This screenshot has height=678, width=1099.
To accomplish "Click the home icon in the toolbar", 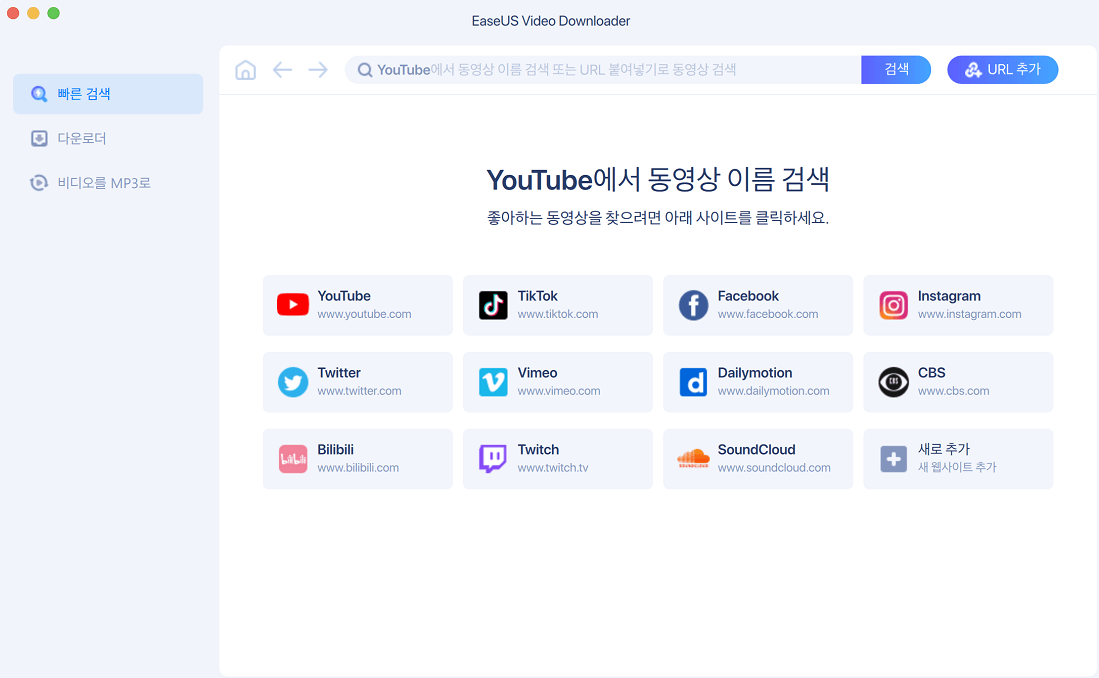I will pyautogui.click(x=245, y=69).
